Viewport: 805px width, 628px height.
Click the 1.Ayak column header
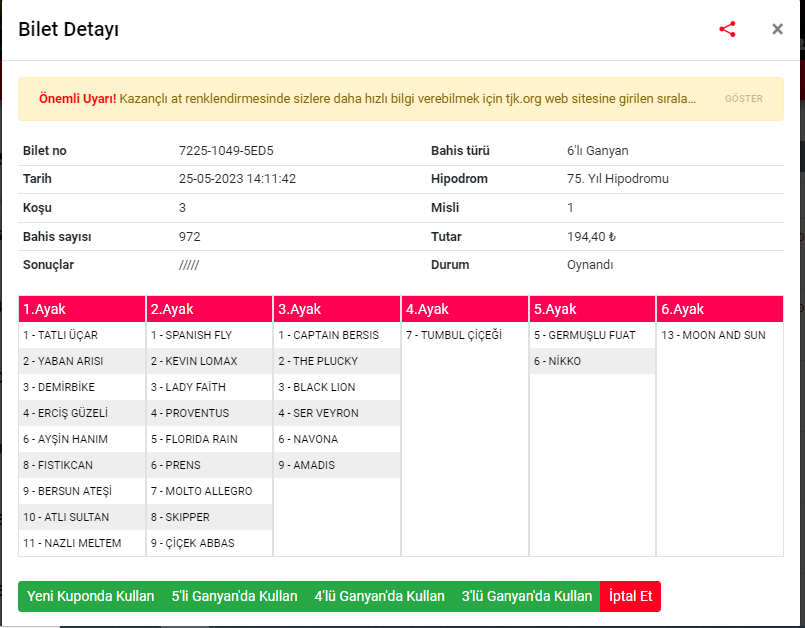coord(82,309)
